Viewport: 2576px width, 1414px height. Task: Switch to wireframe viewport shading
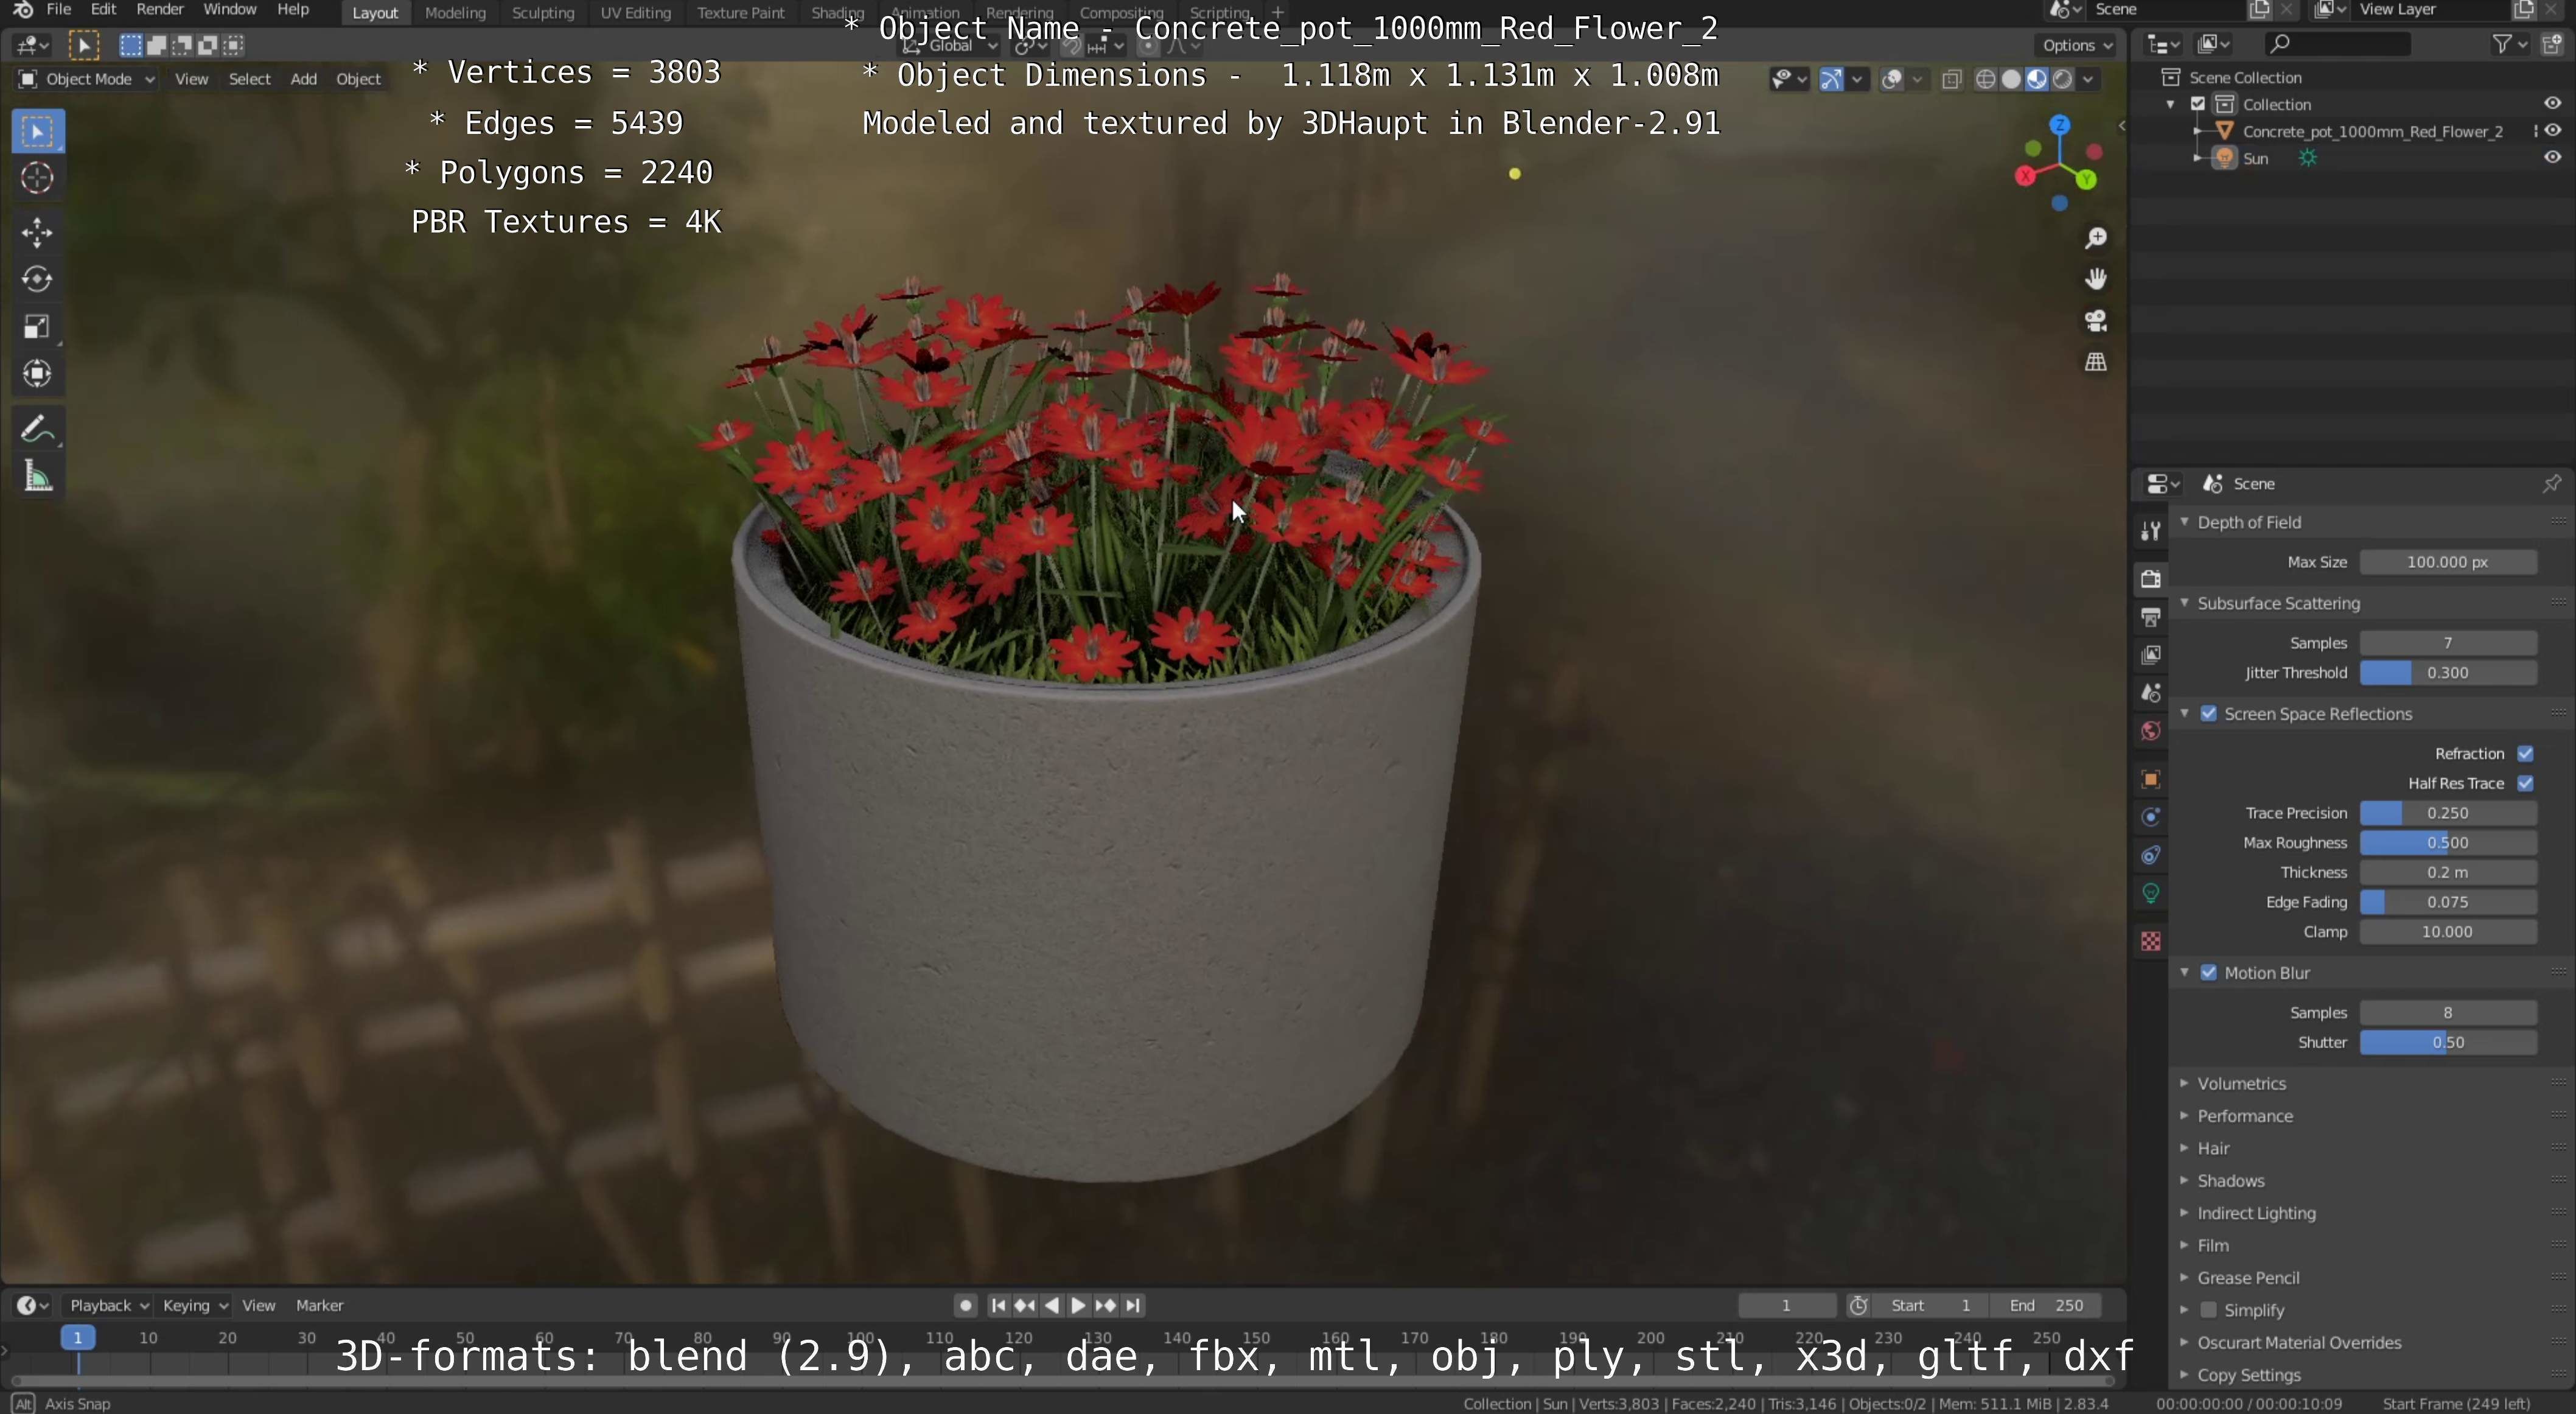pos(1986,80)
